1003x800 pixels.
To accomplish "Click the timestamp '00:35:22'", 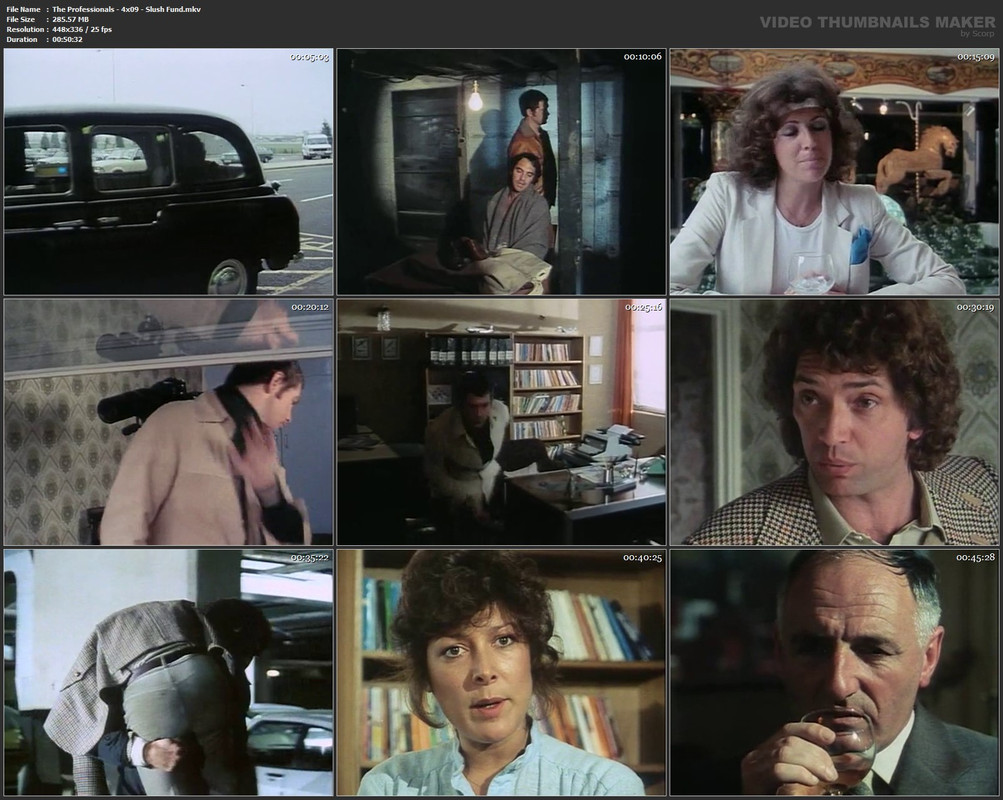I will point(310,558).
